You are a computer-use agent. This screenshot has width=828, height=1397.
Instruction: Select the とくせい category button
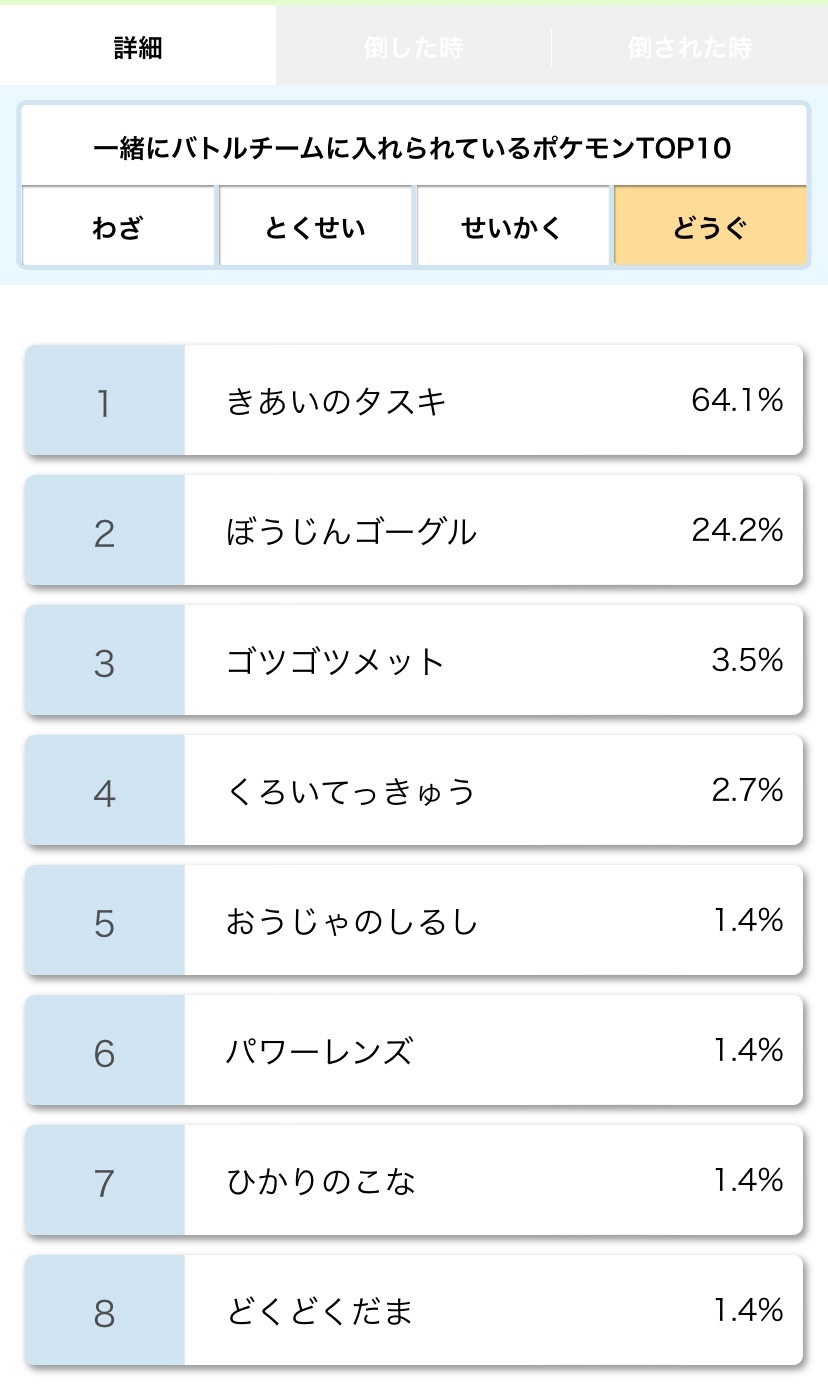(315, 227)
